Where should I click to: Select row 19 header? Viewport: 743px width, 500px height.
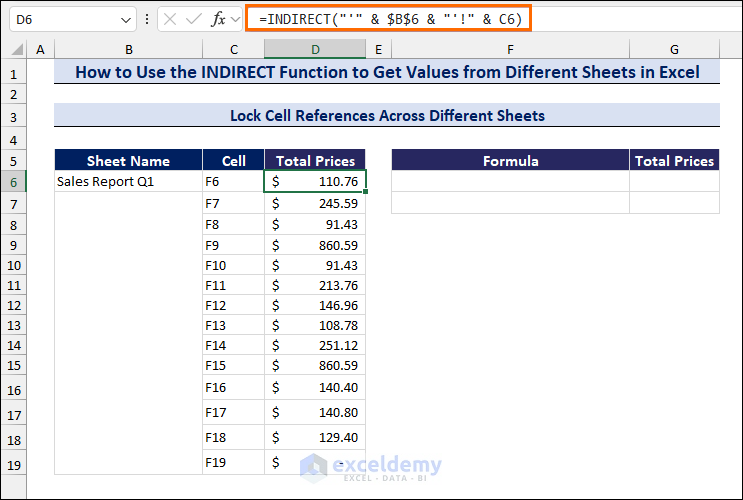[x=14, y=464]
